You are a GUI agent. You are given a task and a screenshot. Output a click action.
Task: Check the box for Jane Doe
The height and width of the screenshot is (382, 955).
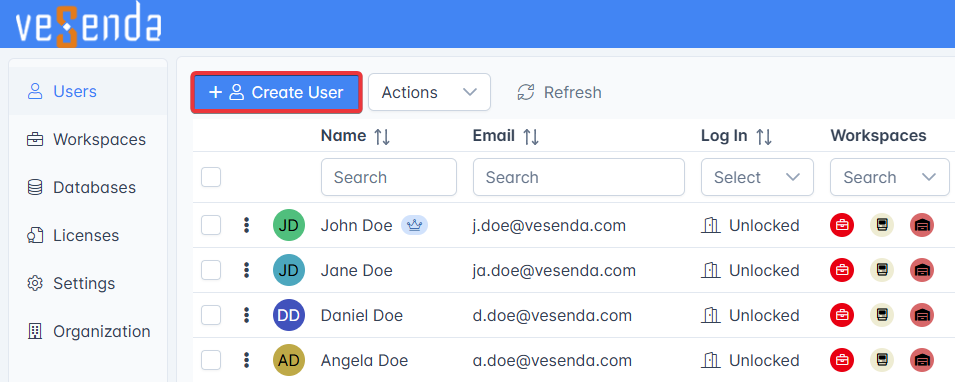(211, 270)
